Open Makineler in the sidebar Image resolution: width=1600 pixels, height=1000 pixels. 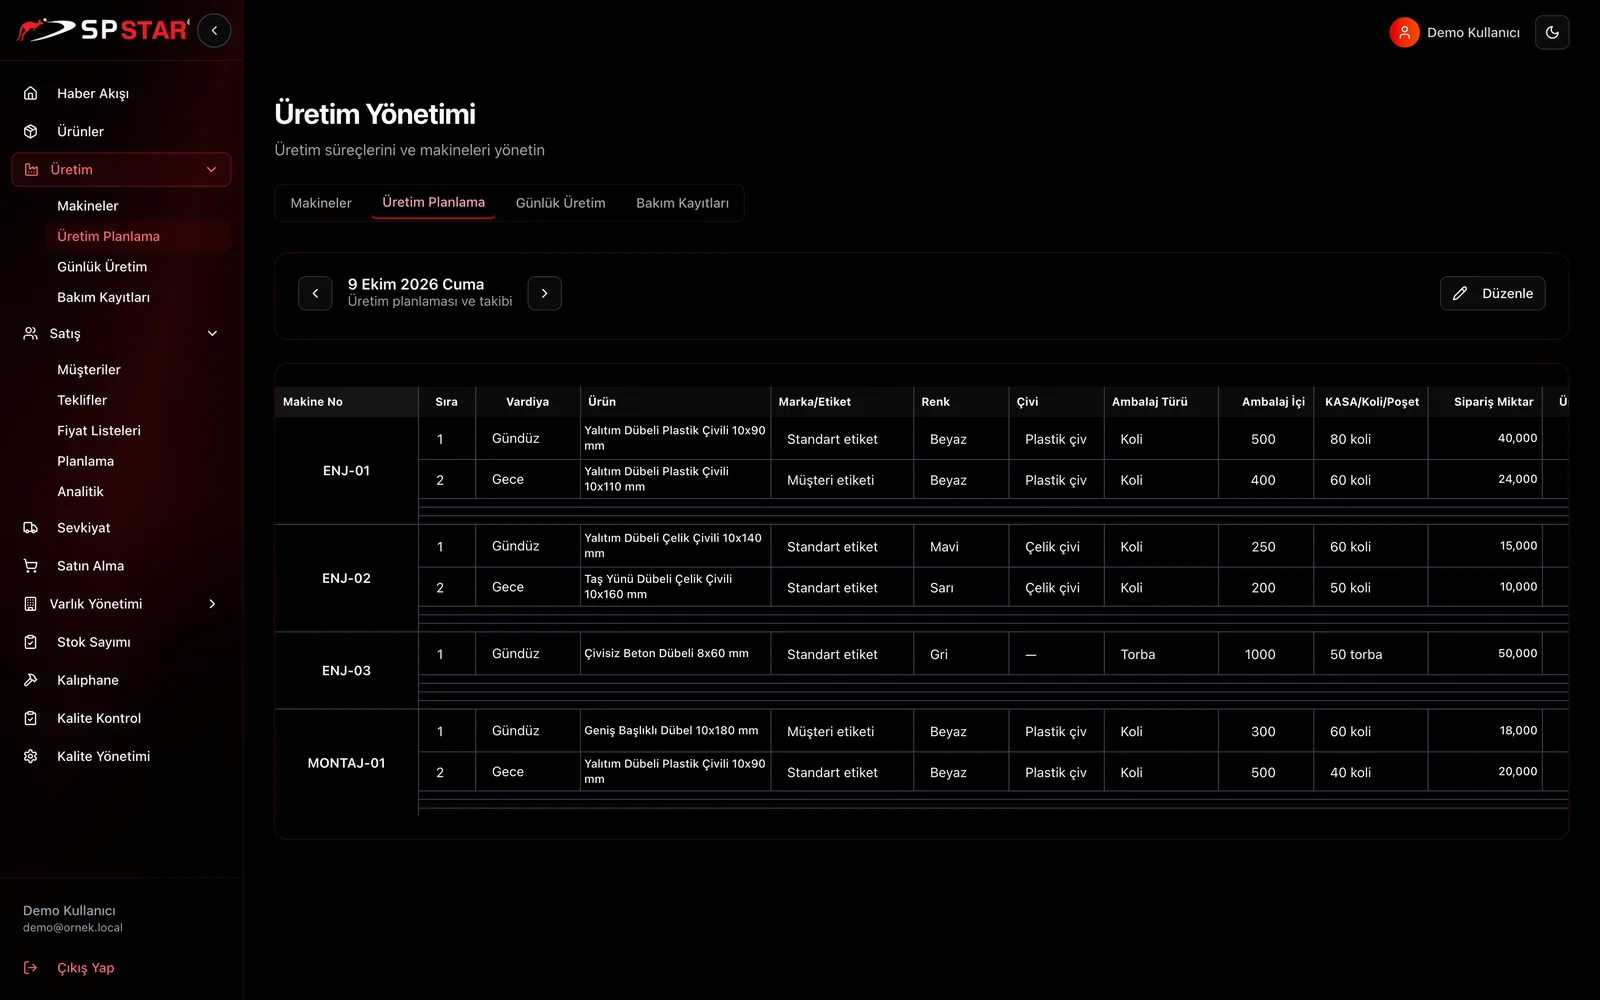coord(138,206)
